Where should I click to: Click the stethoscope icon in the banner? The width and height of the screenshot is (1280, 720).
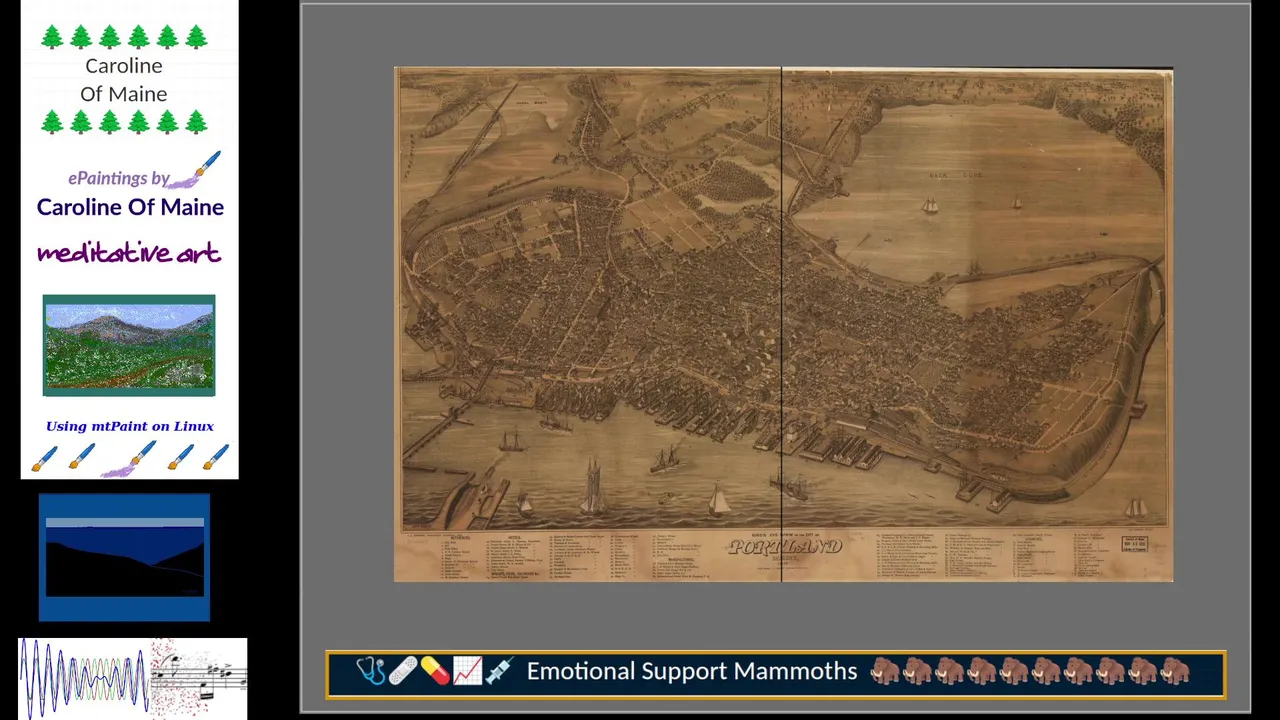(370, 671)
